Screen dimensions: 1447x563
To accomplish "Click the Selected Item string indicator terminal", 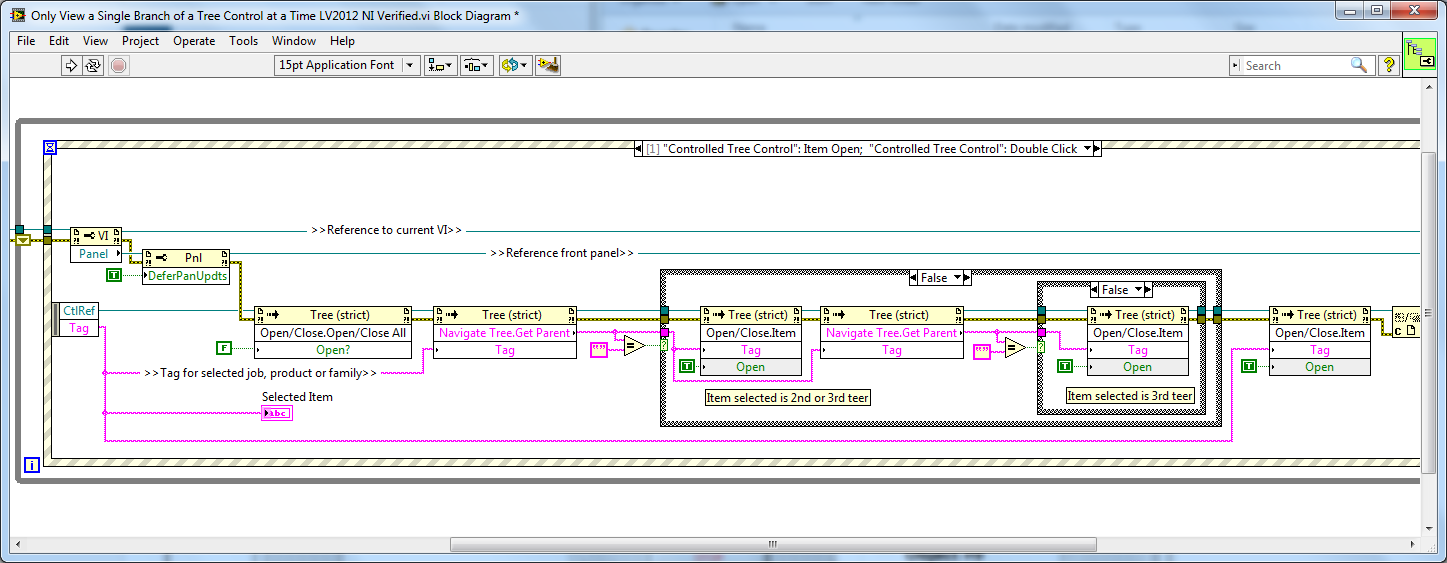I will pyautogui.click(x=277, y=413).
